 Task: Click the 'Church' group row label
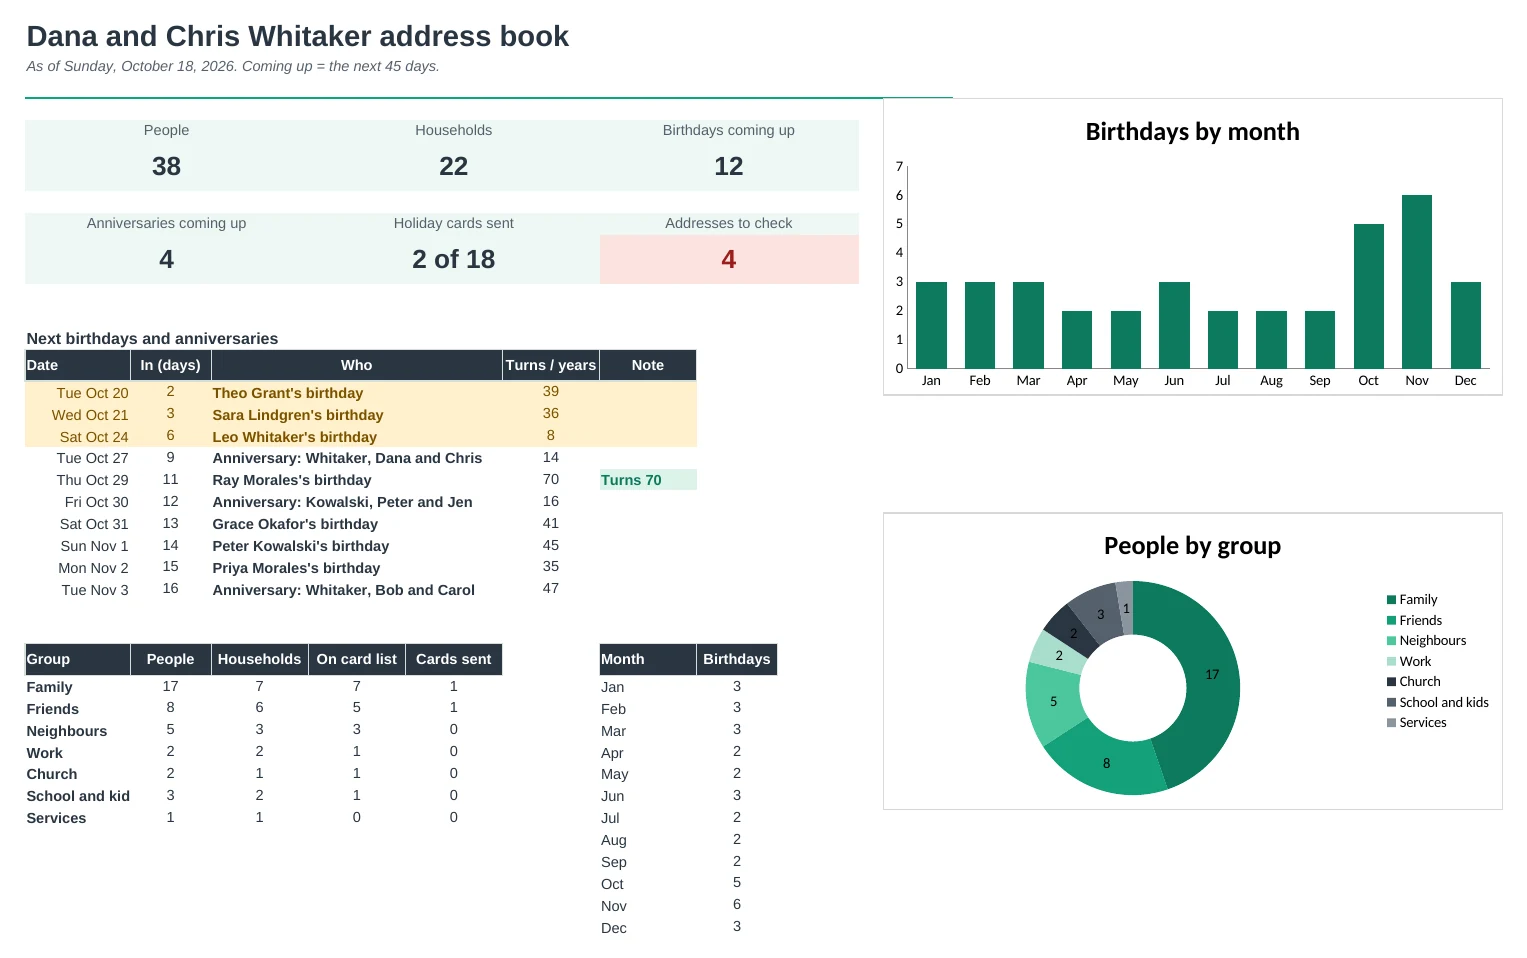click(52, 774)
